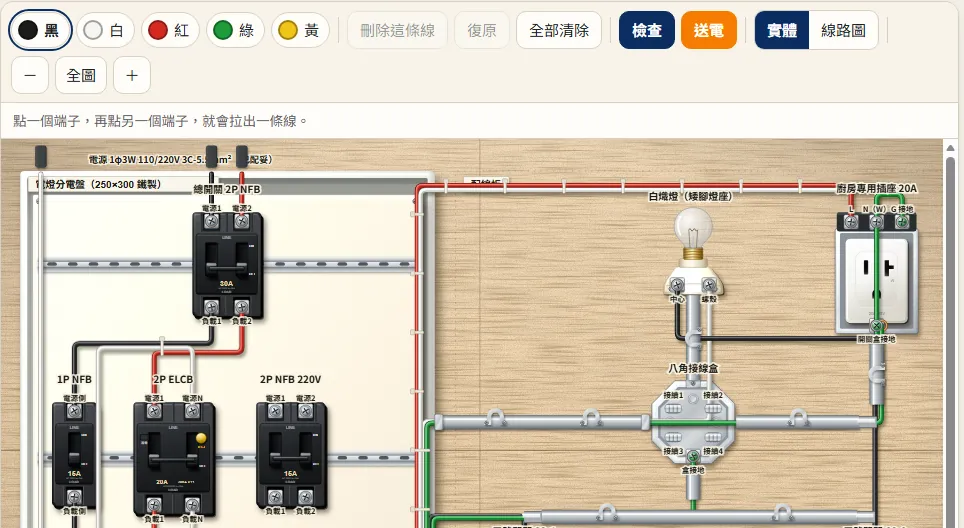Click main breaker 電源1 screw terminal
This screenshot has height=528, width=964.
pos(211,221)
